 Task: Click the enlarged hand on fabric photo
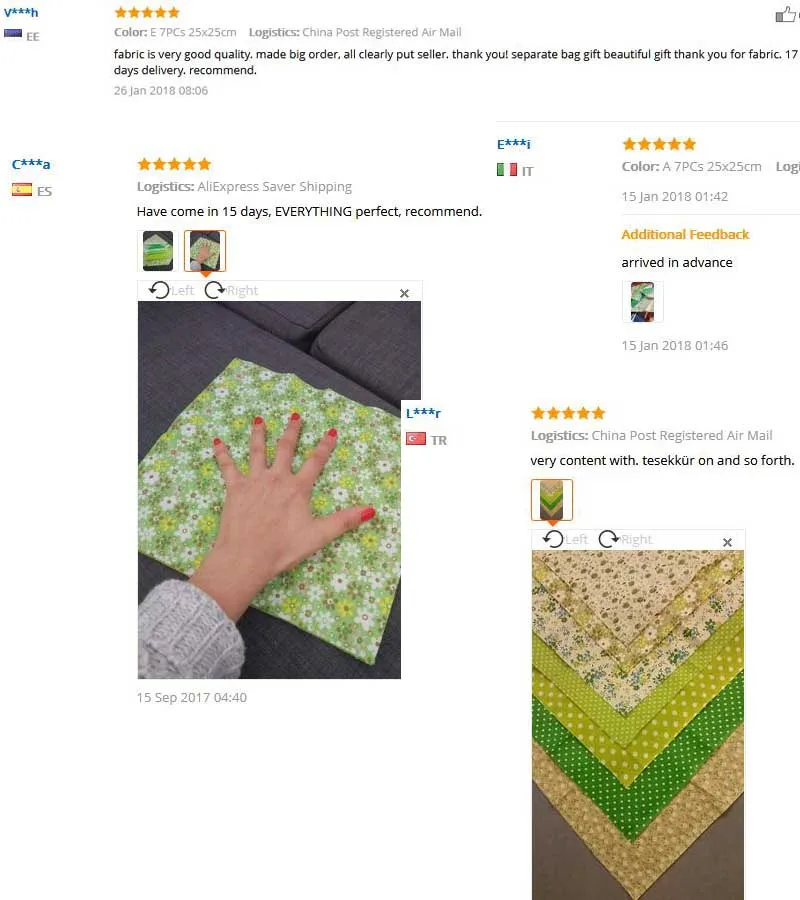[269, 490]
